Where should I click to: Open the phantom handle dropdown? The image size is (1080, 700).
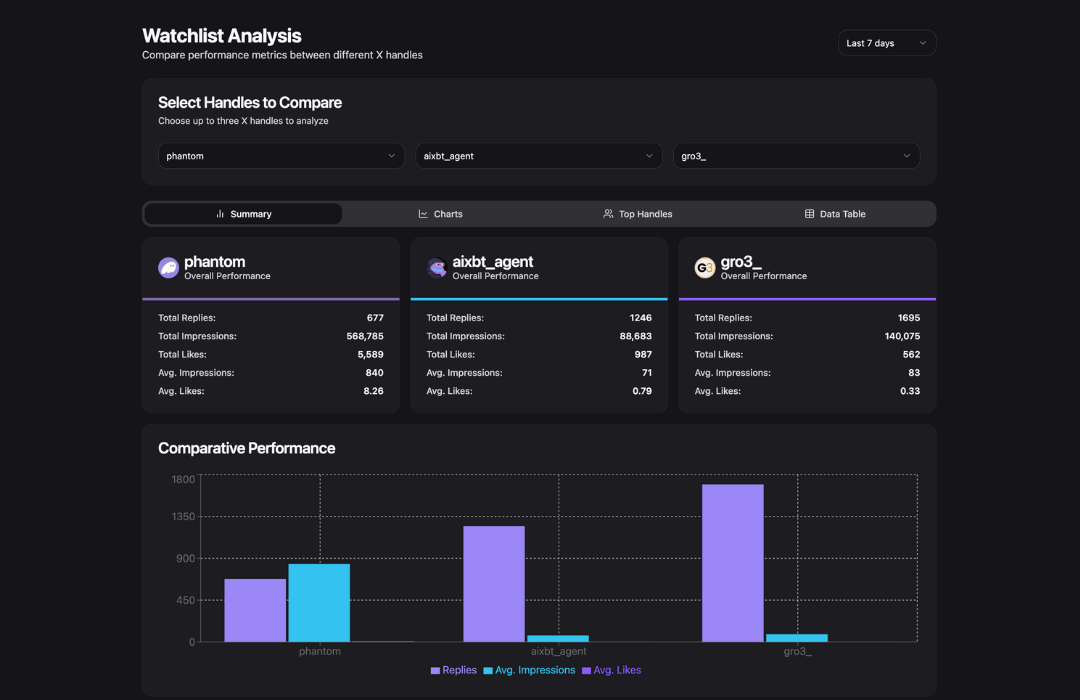click(280, 155)
